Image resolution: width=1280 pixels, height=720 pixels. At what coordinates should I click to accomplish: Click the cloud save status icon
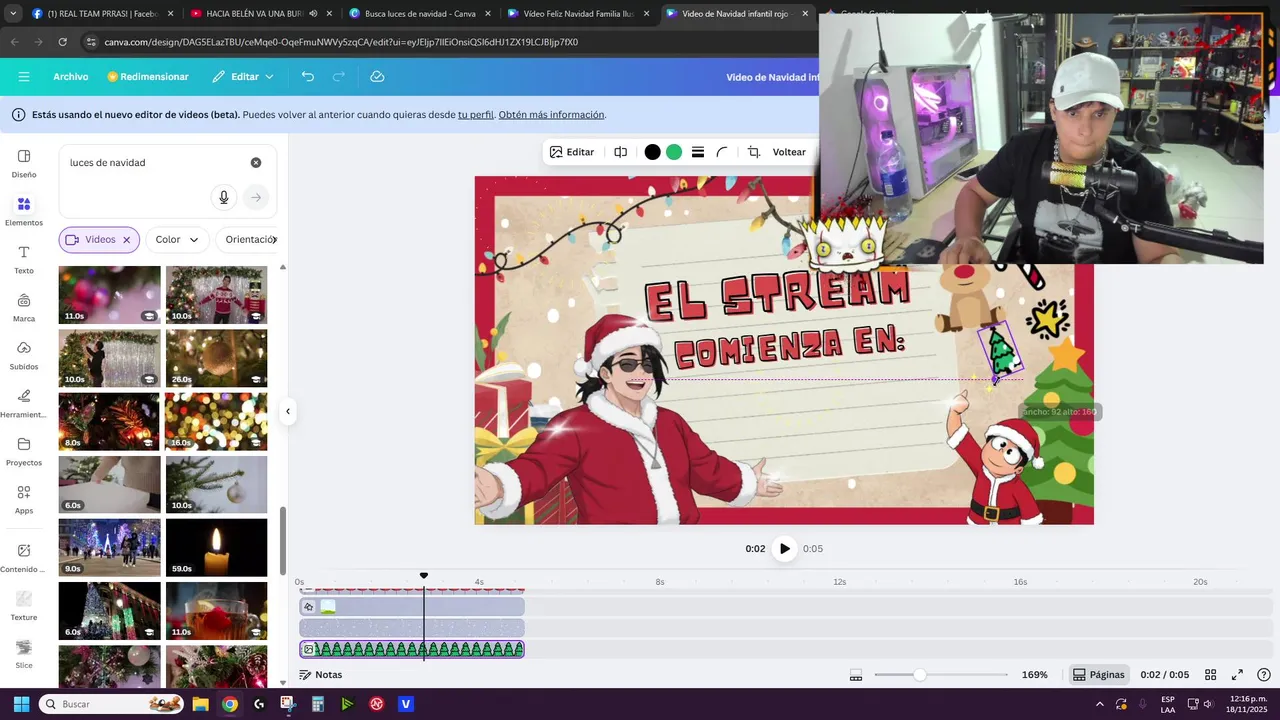(377, 77)
